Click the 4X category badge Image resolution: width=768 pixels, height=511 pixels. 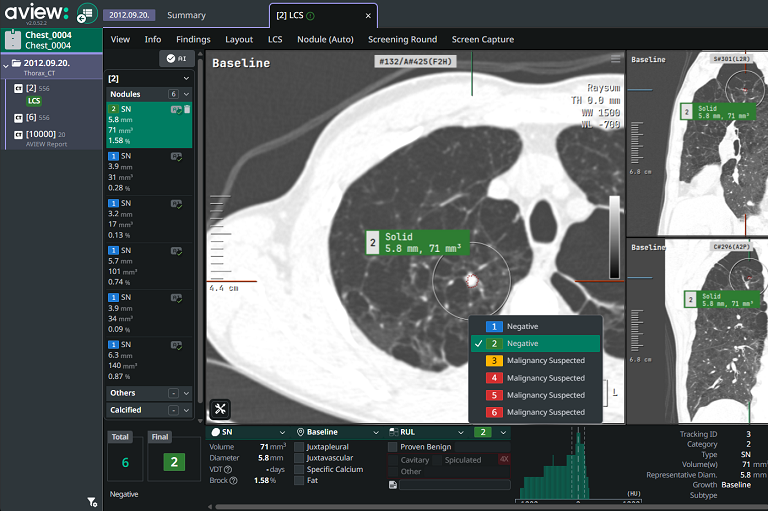pyautogui.click(x=503, y=460)
